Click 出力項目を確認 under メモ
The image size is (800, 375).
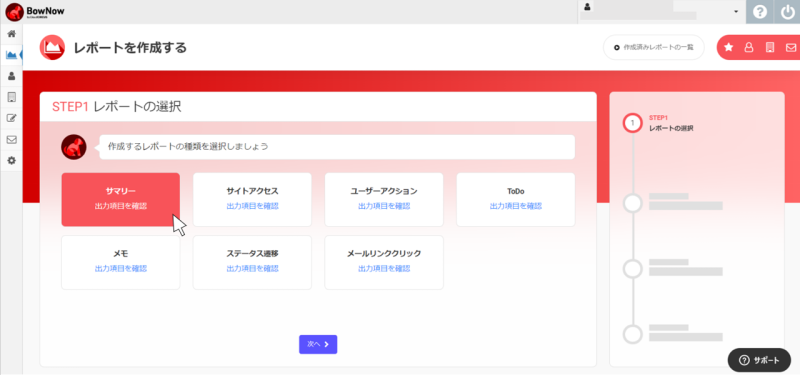[121, 269]
